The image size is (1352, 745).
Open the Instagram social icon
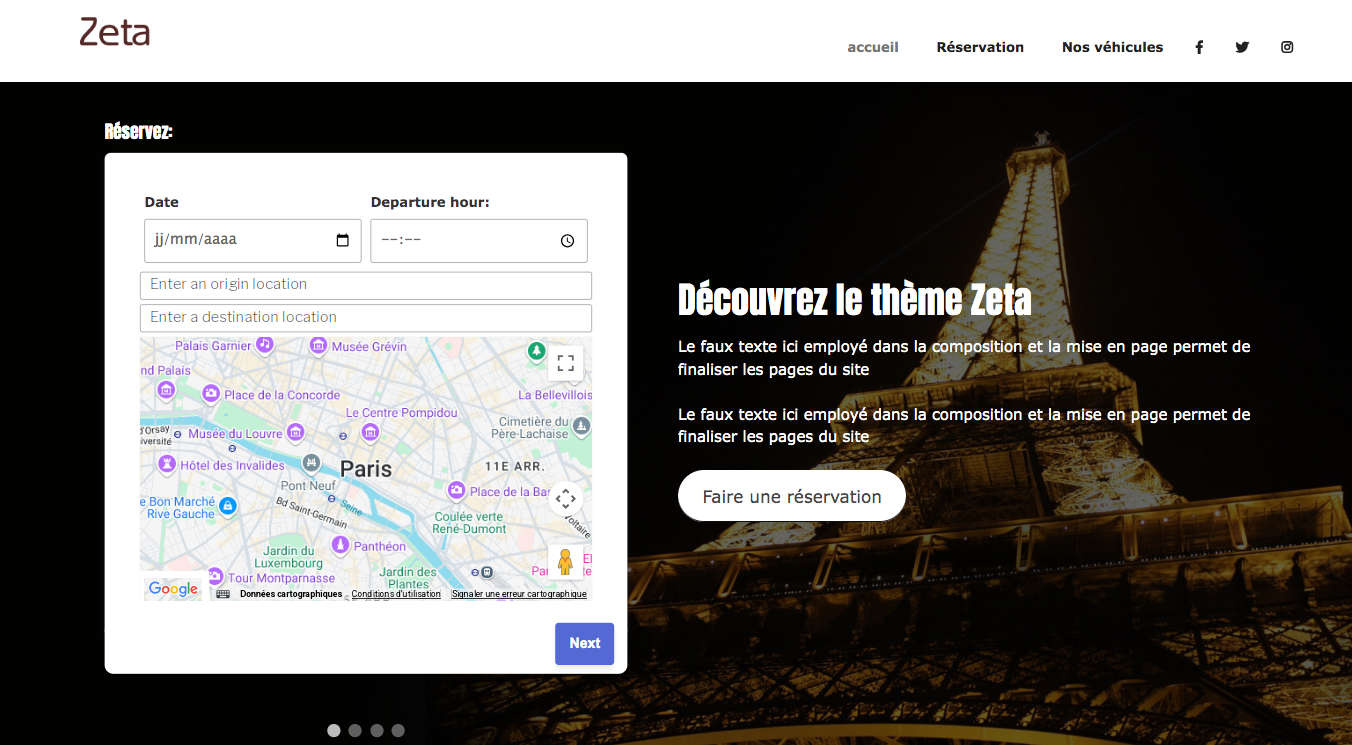coord(1287,47)
